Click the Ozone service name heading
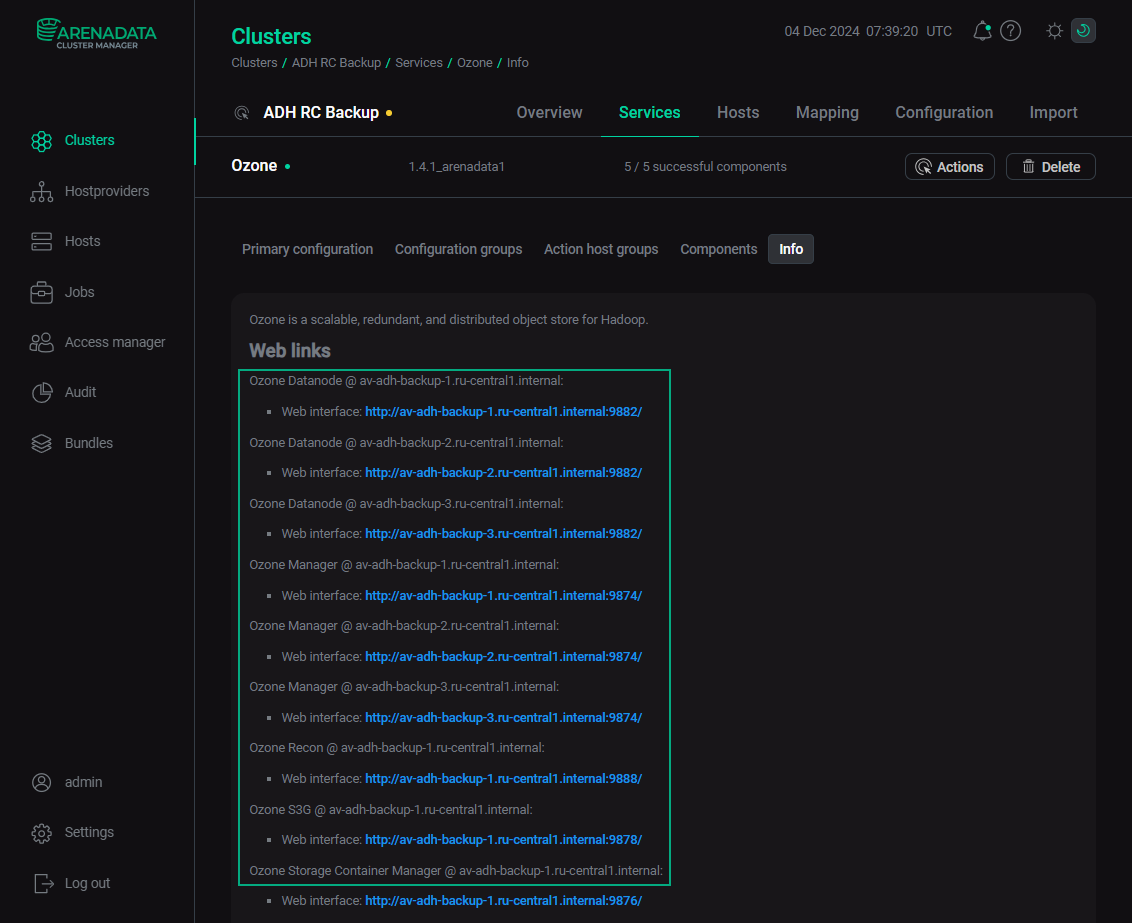 254,166
